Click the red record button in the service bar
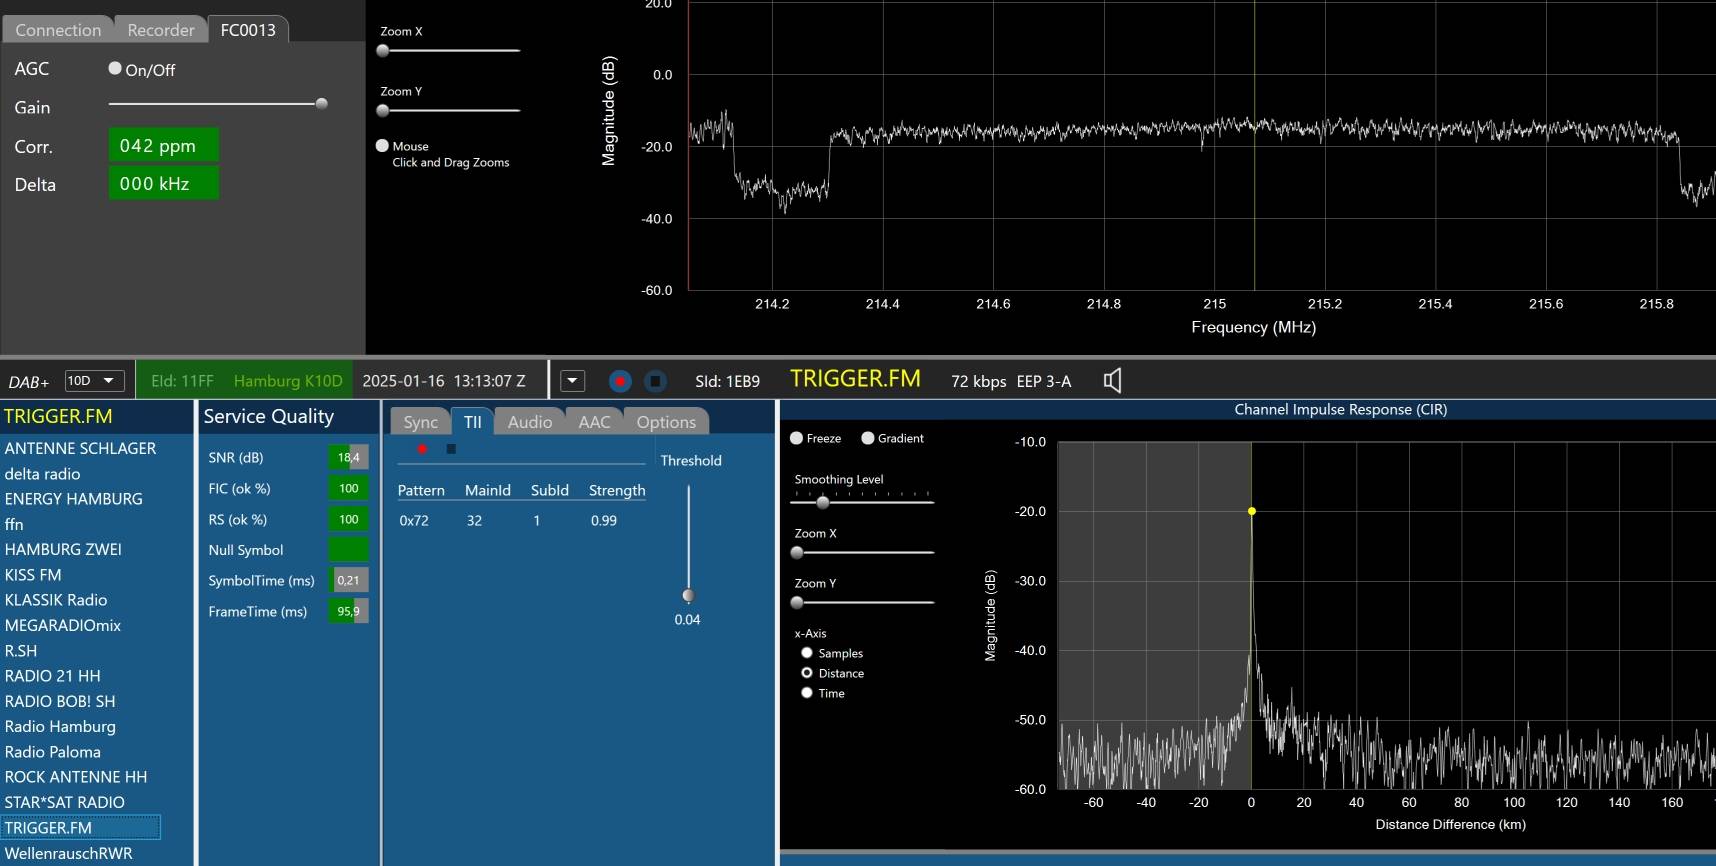Screen dimensions: 1716x866 point(620,381)
